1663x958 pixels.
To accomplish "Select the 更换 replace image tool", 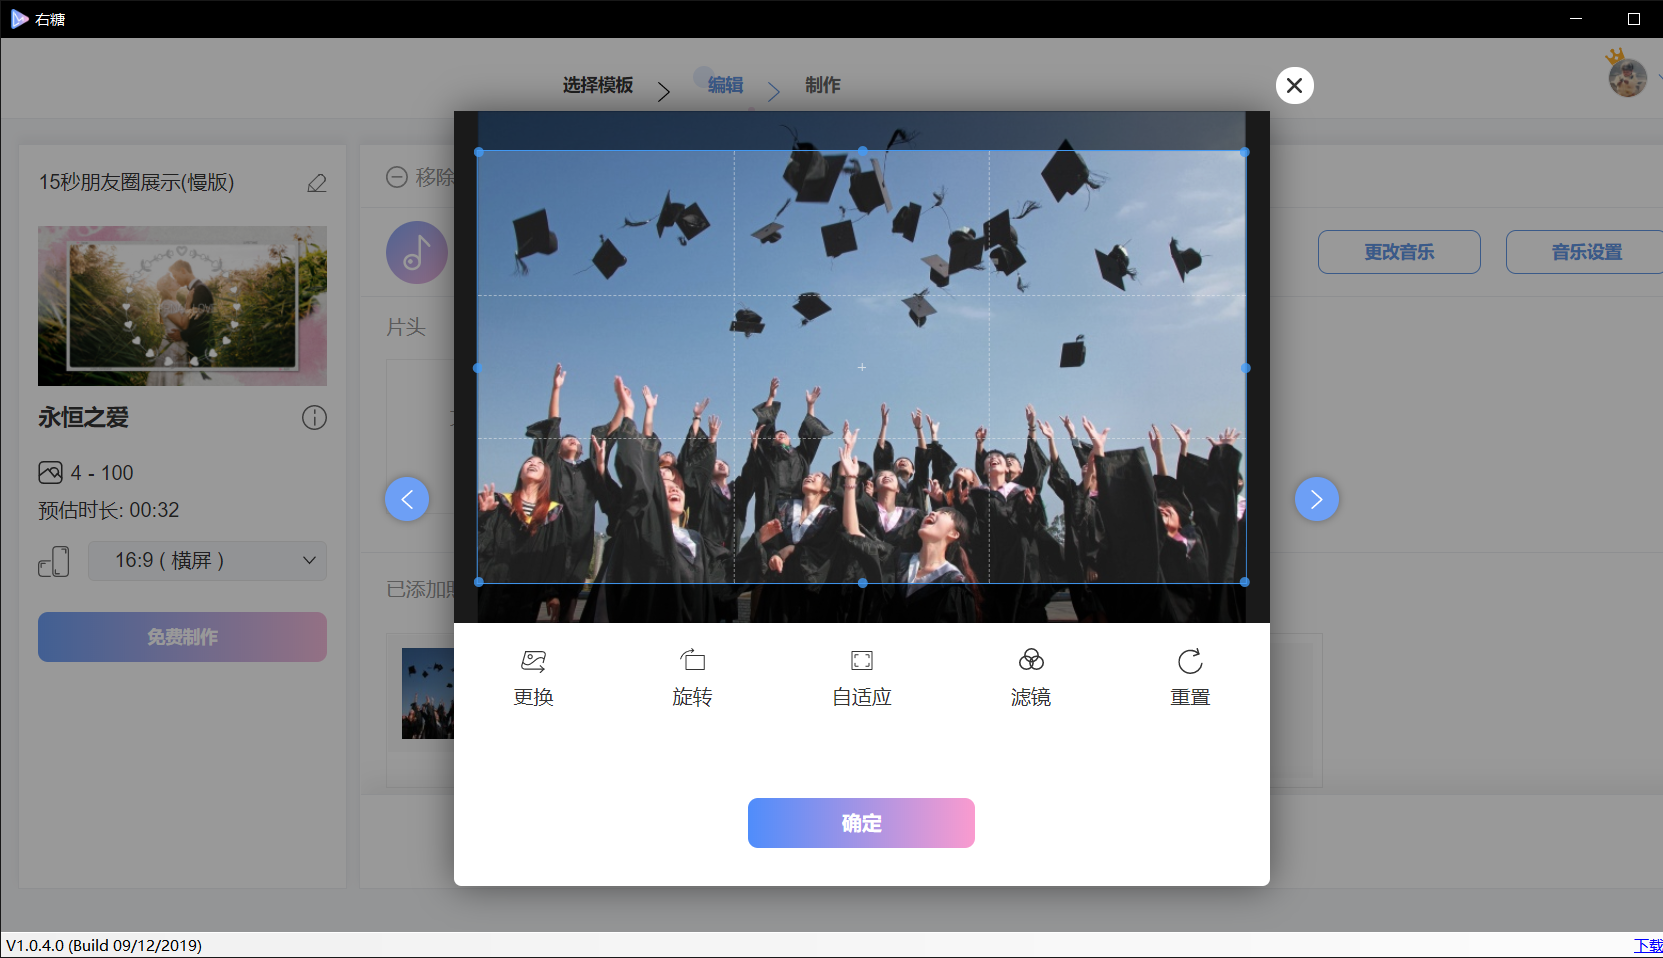I will click(533, 676).
